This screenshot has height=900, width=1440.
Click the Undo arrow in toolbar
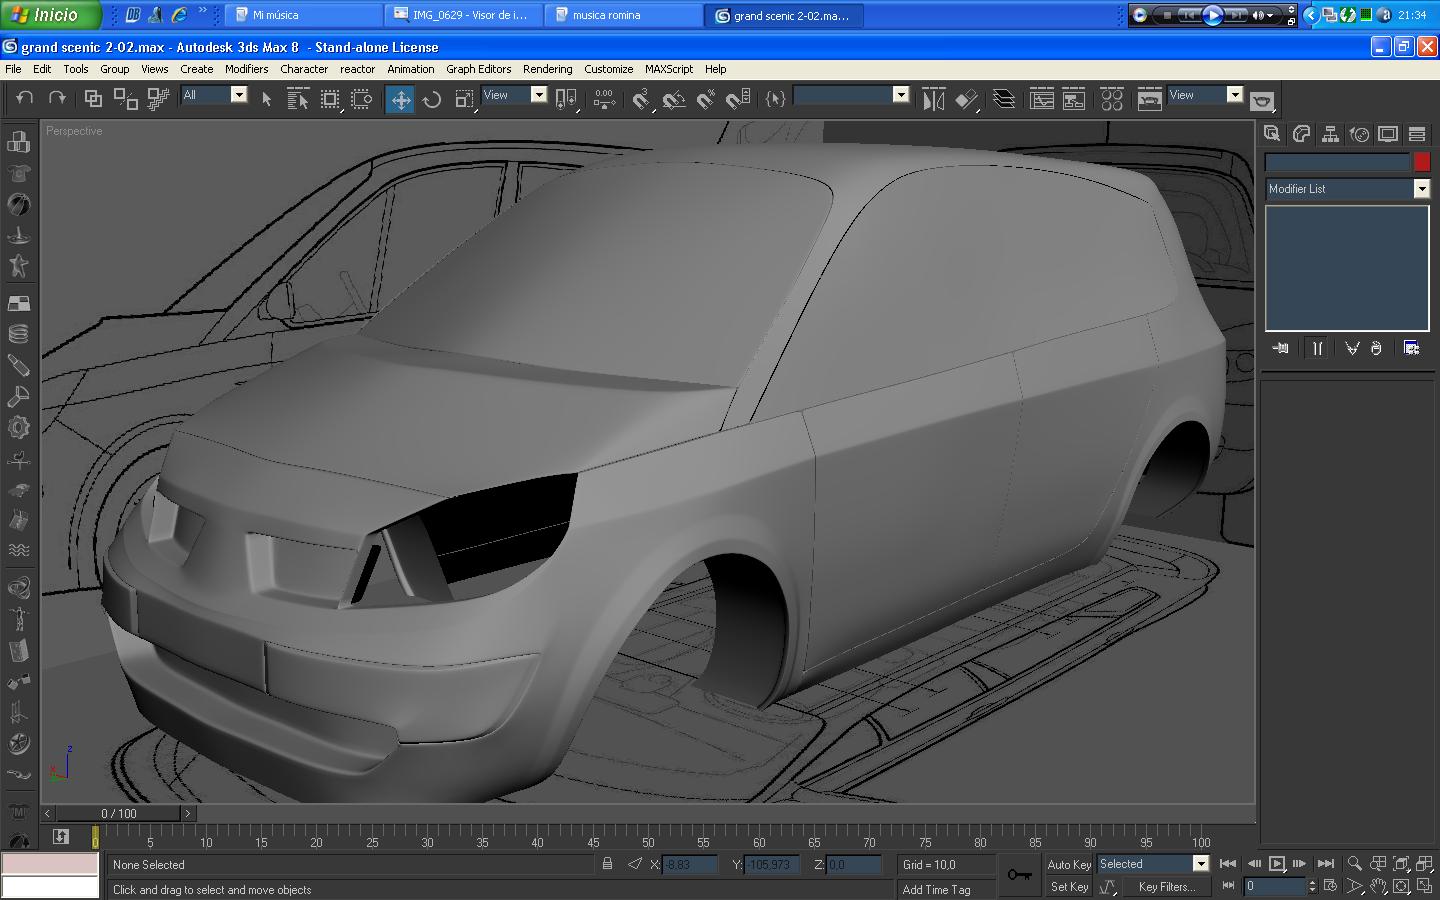click(x=25, y=98)
